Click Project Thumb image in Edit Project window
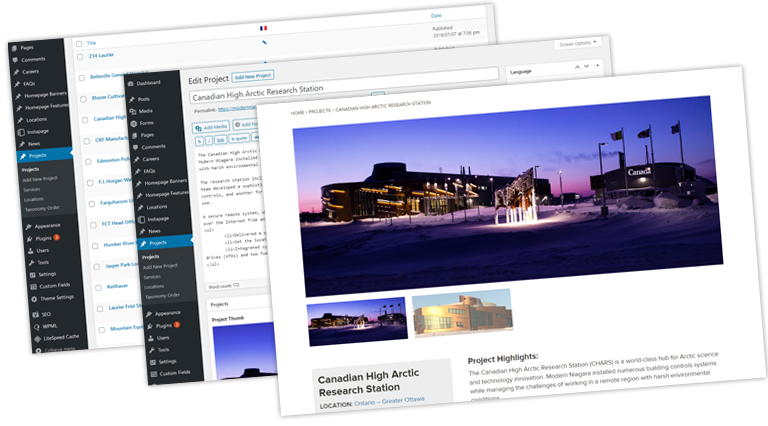The height and width of the screenshot is (426, 768). point(243,352)
